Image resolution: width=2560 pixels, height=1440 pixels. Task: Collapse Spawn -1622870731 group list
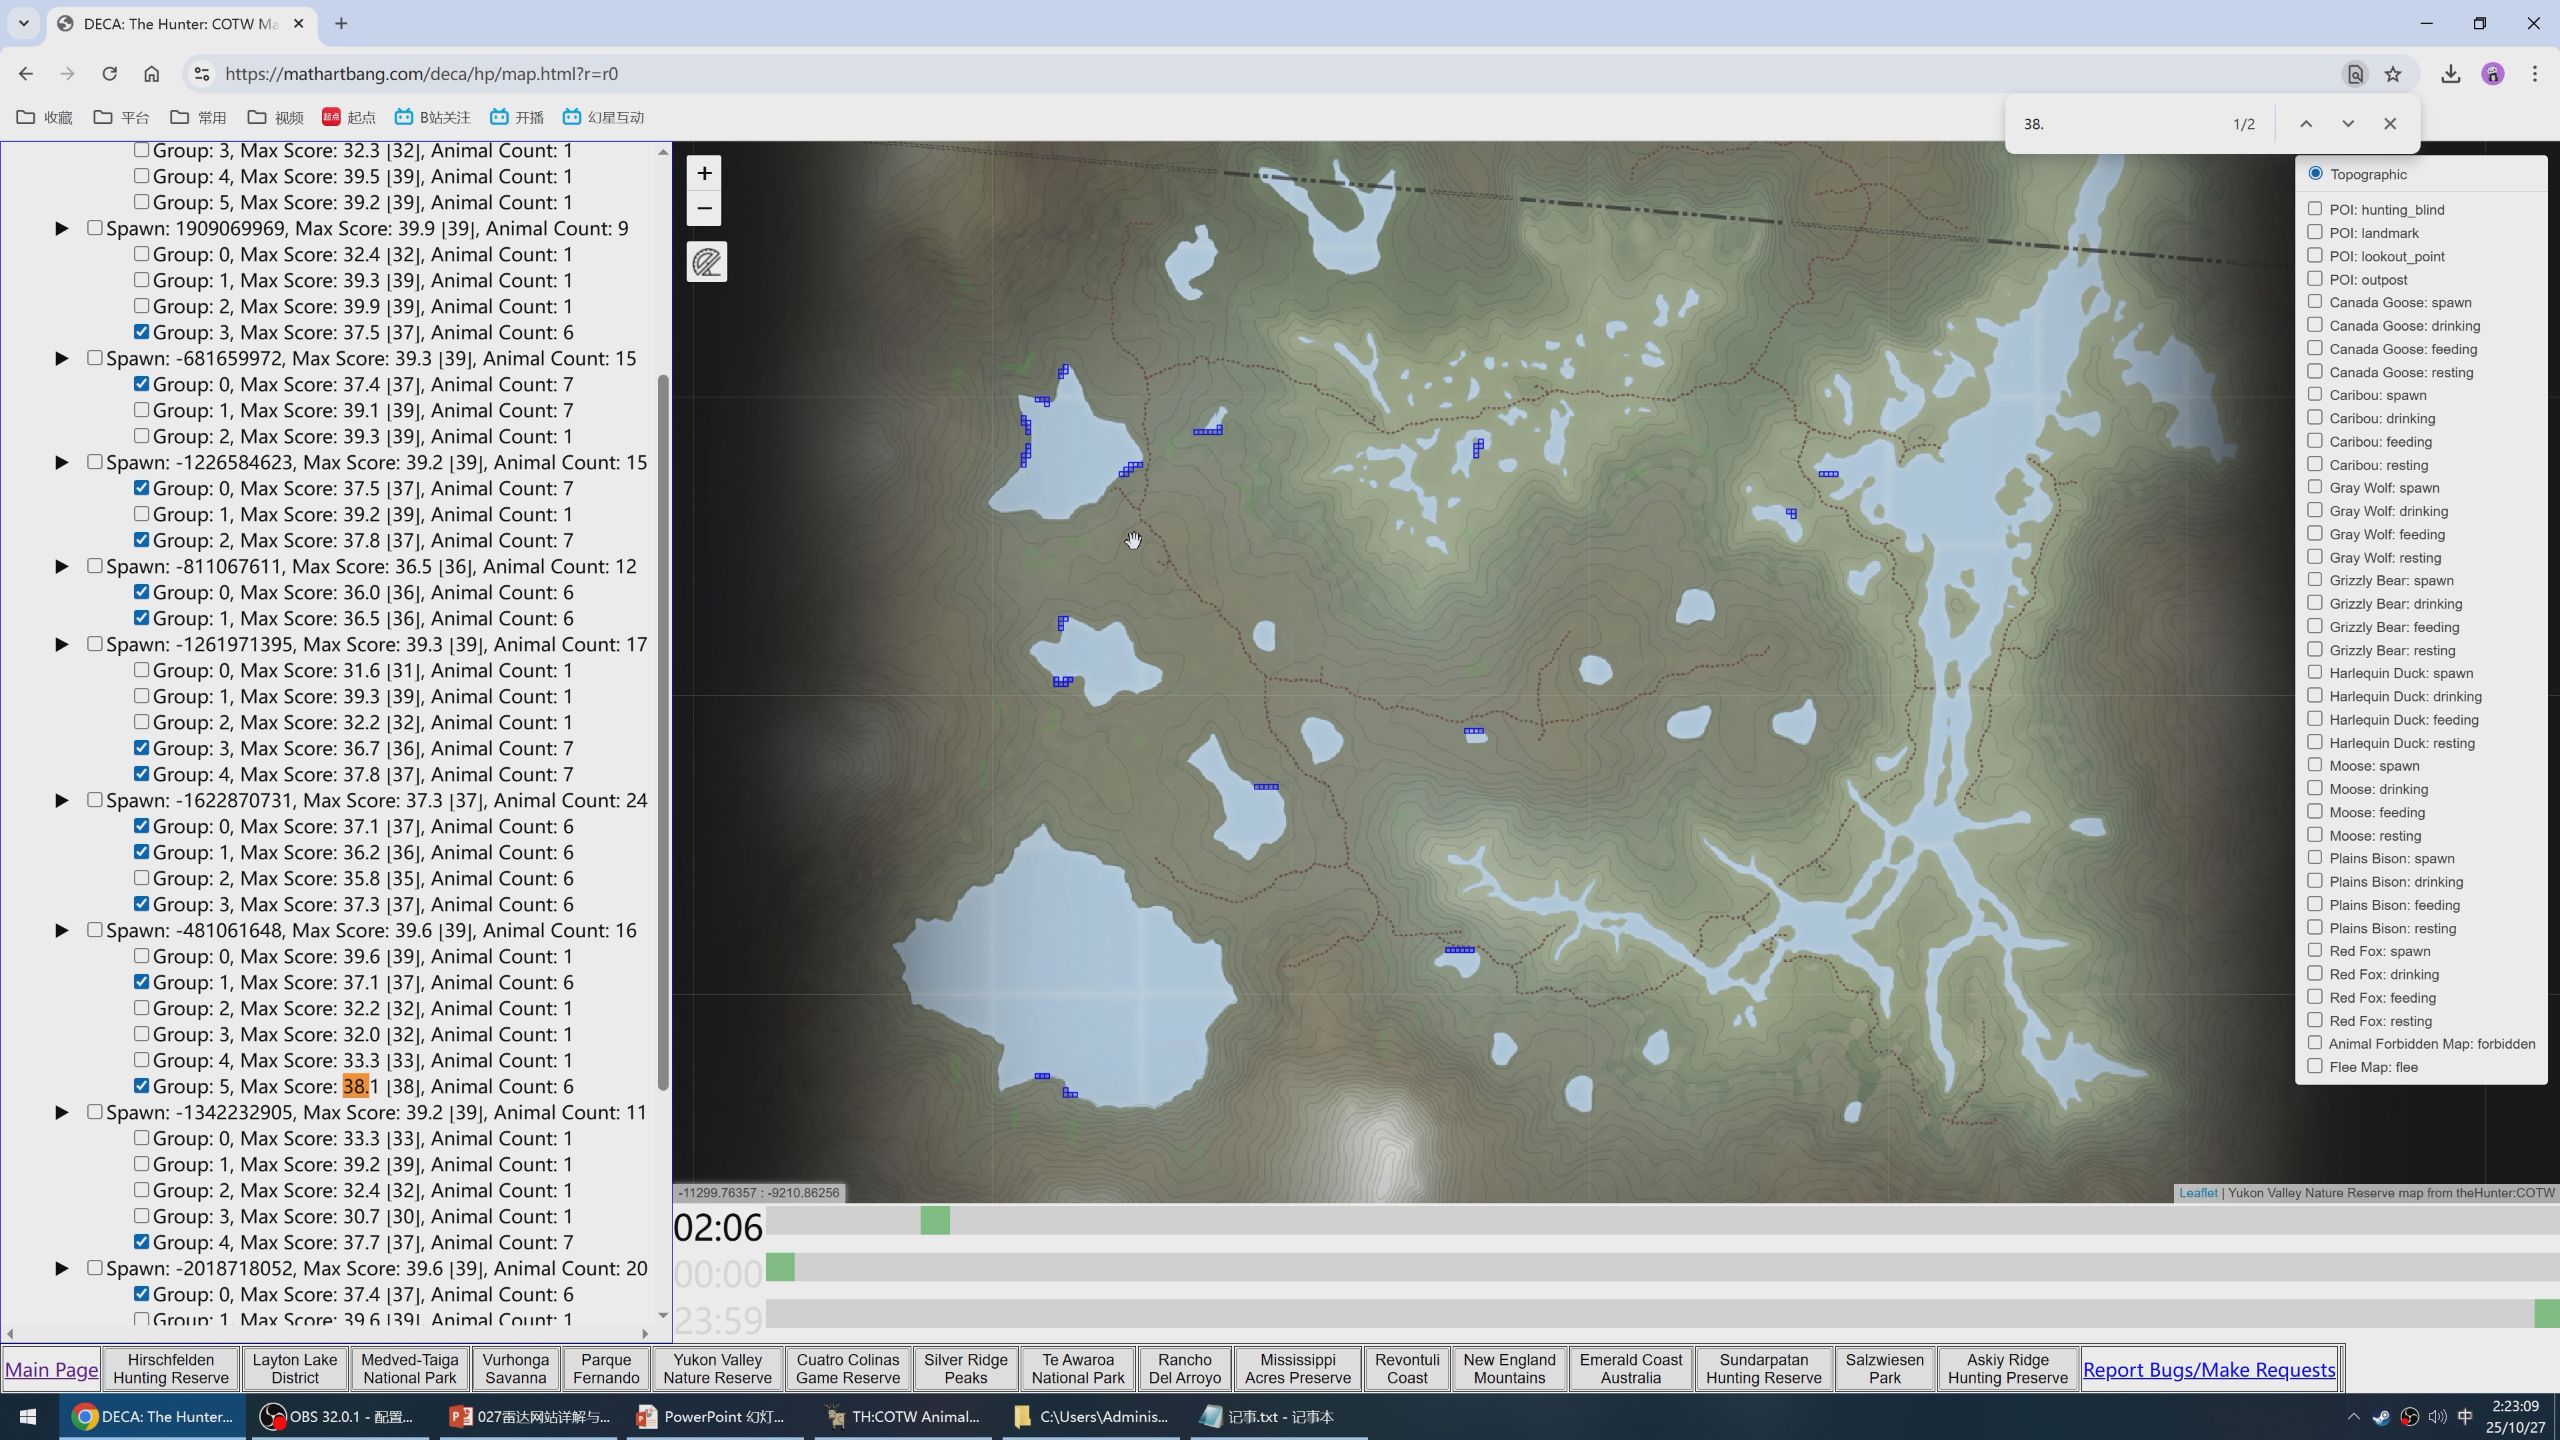62,801
